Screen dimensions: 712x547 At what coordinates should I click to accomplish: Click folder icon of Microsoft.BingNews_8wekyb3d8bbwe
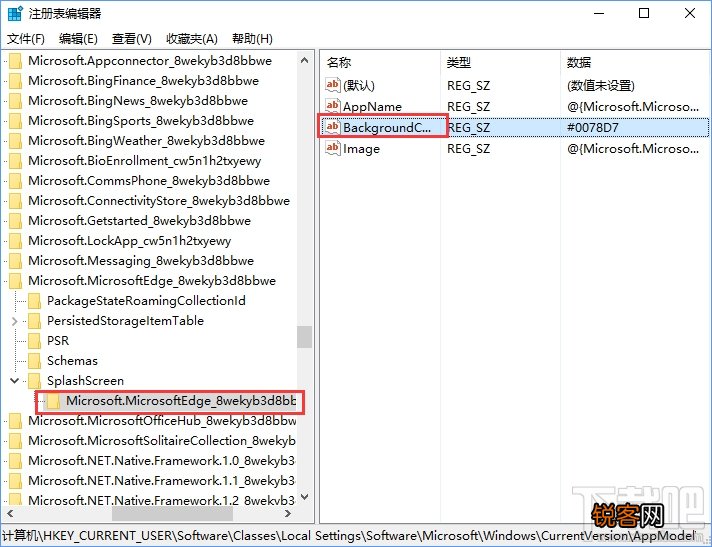click(15, 101)
